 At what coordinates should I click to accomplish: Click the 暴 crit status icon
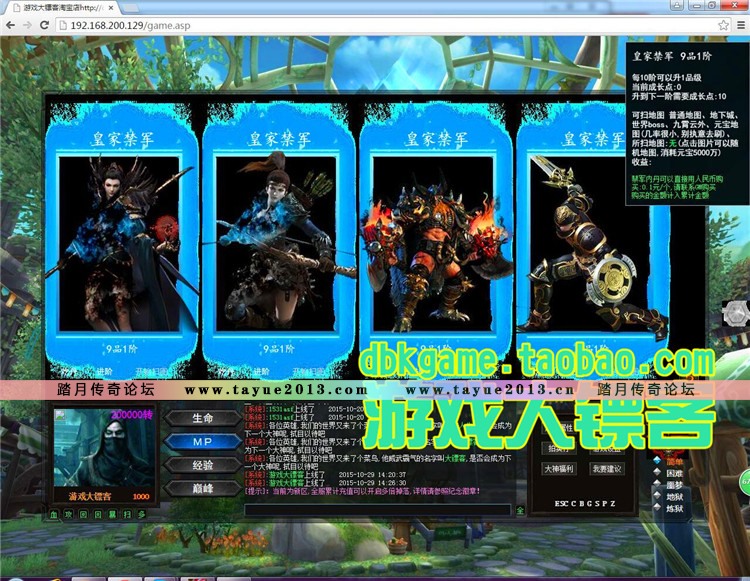[x=112, y=515]
